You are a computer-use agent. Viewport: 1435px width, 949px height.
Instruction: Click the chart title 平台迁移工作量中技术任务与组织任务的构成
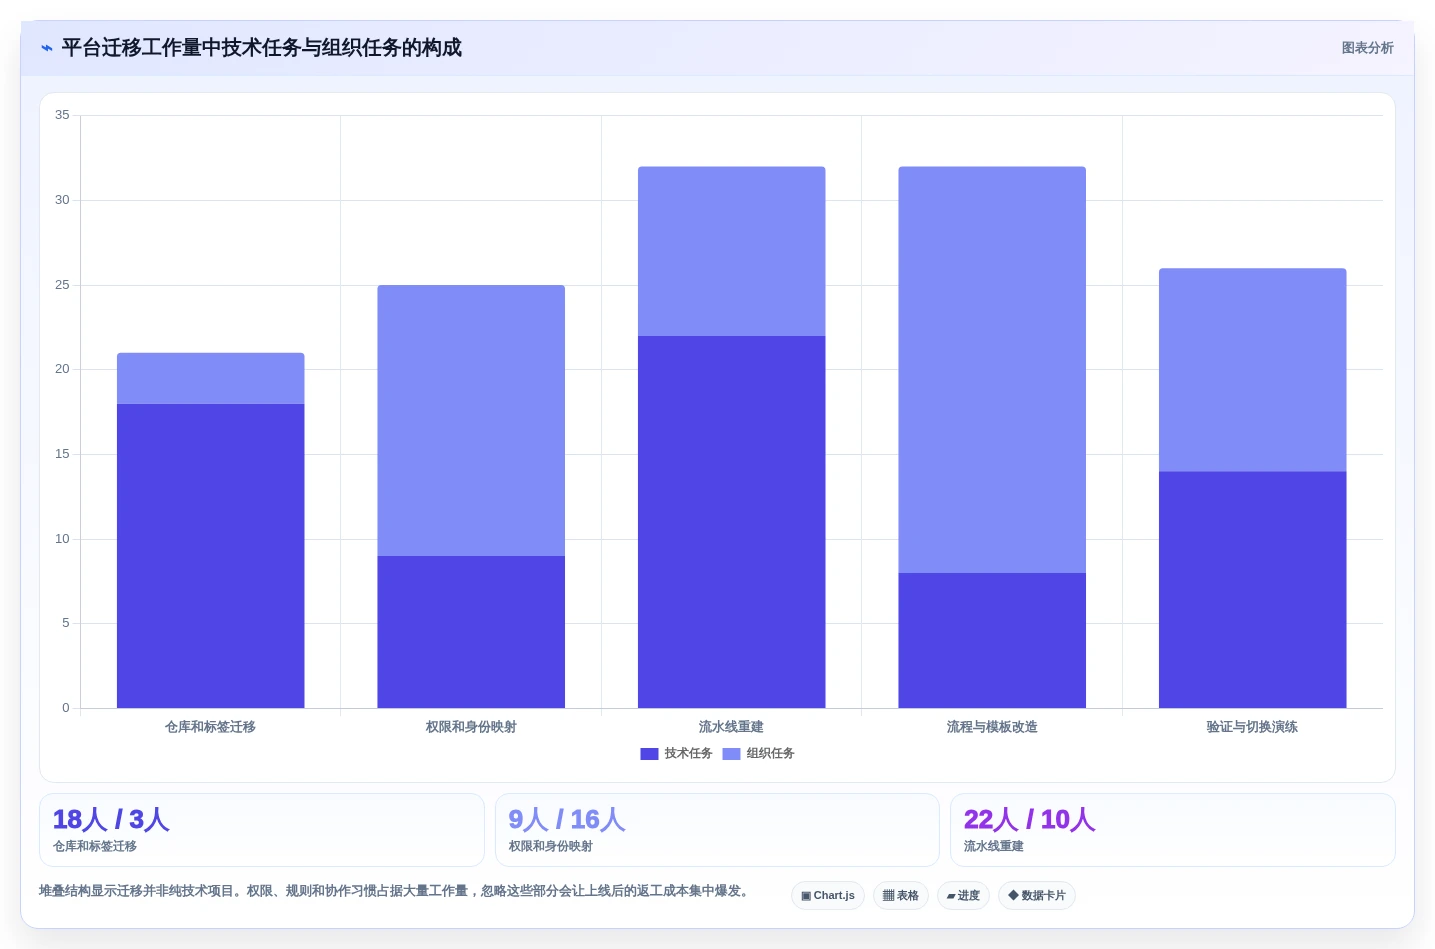262,48
